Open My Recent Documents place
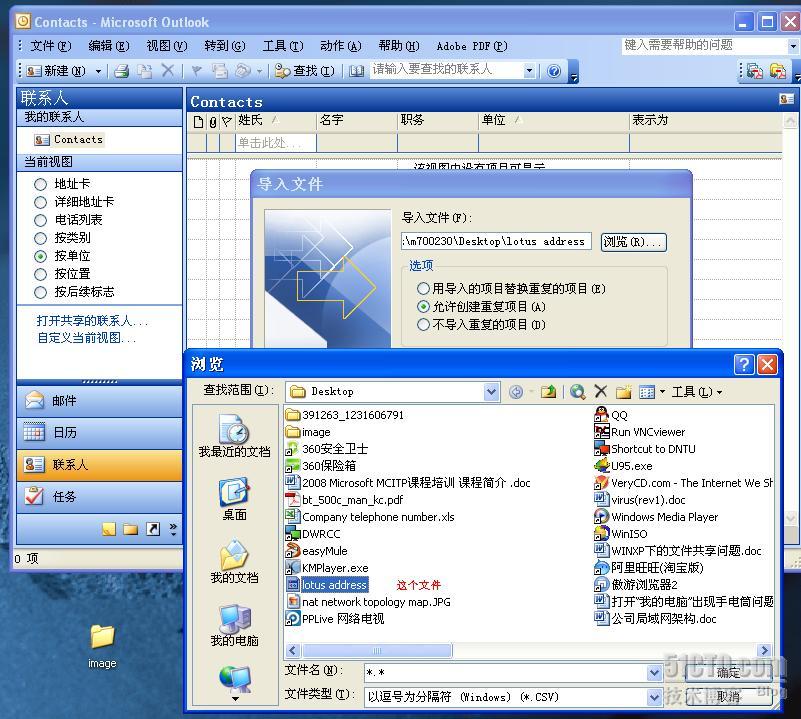 [x=234, y=436]
